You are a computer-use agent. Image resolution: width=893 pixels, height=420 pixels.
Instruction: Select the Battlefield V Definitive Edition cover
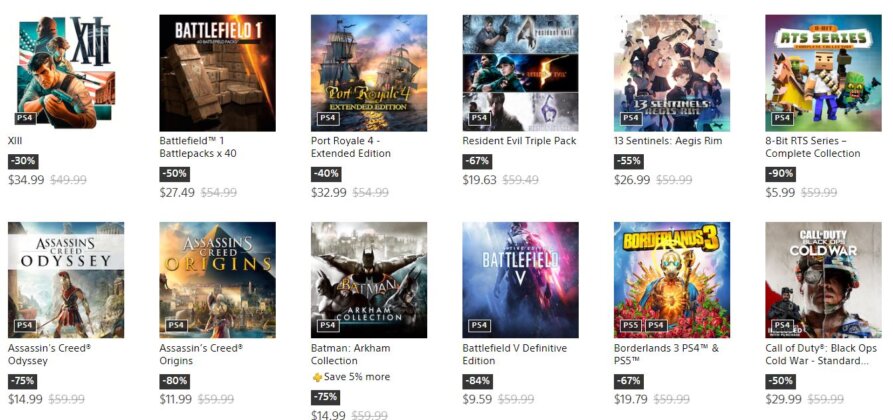click(520, 280)
